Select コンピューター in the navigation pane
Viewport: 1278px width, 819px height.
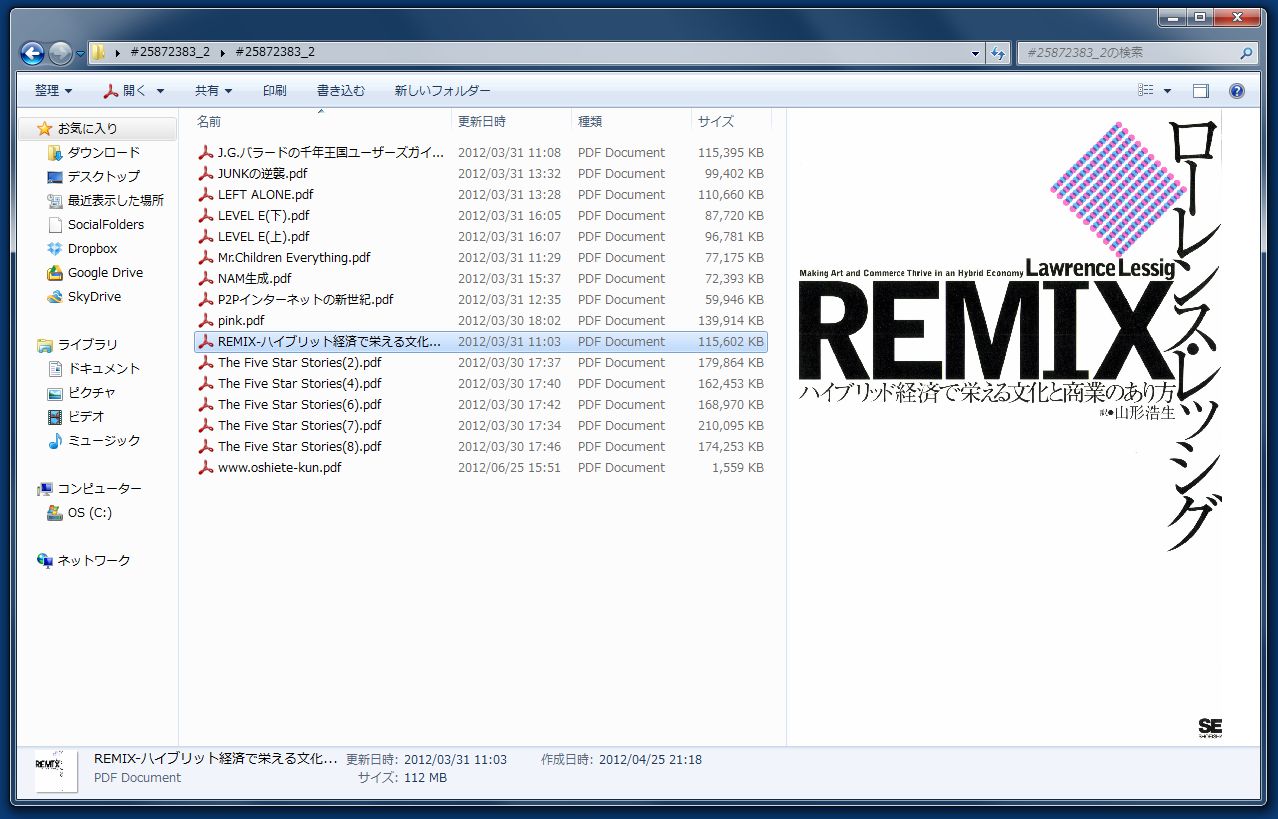(99, 488)
